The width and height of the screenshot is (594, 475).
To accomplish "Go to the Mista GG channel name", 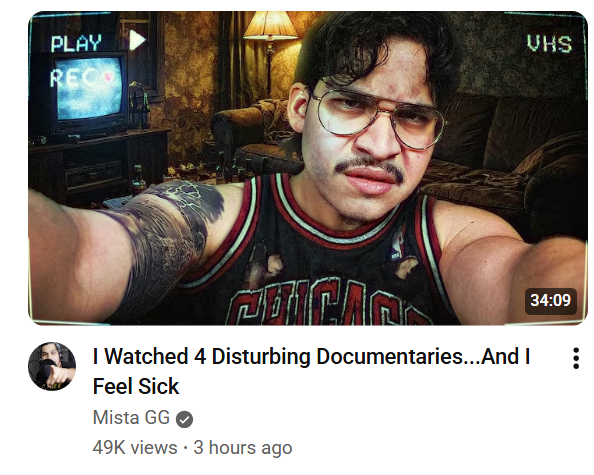I will [131, 418].
